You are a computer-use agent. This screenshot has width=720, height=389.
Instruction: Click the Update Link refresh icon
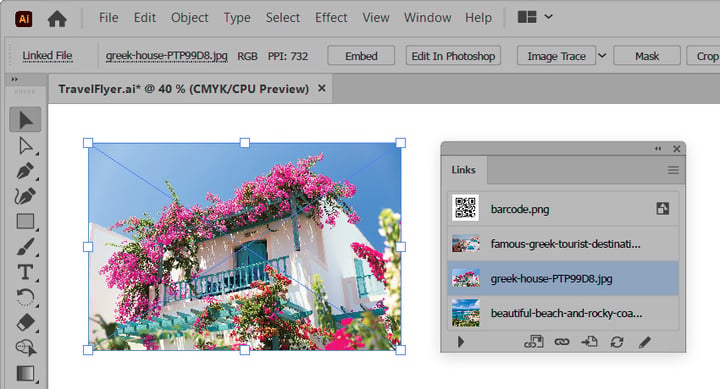click(x=617, y=342)
